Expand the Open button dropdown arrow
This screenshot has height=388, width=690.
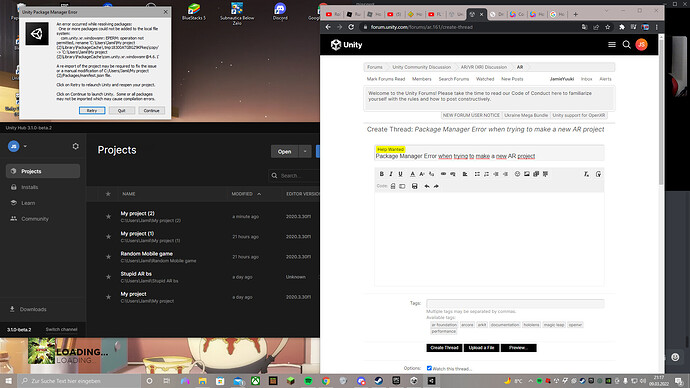305,151
